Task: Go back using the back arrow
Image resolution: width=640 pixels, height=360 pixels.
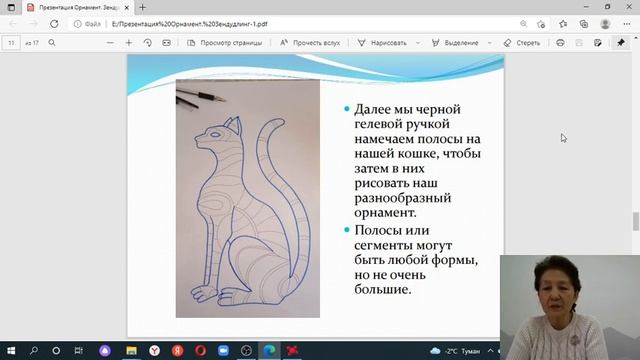Action: 13,24
